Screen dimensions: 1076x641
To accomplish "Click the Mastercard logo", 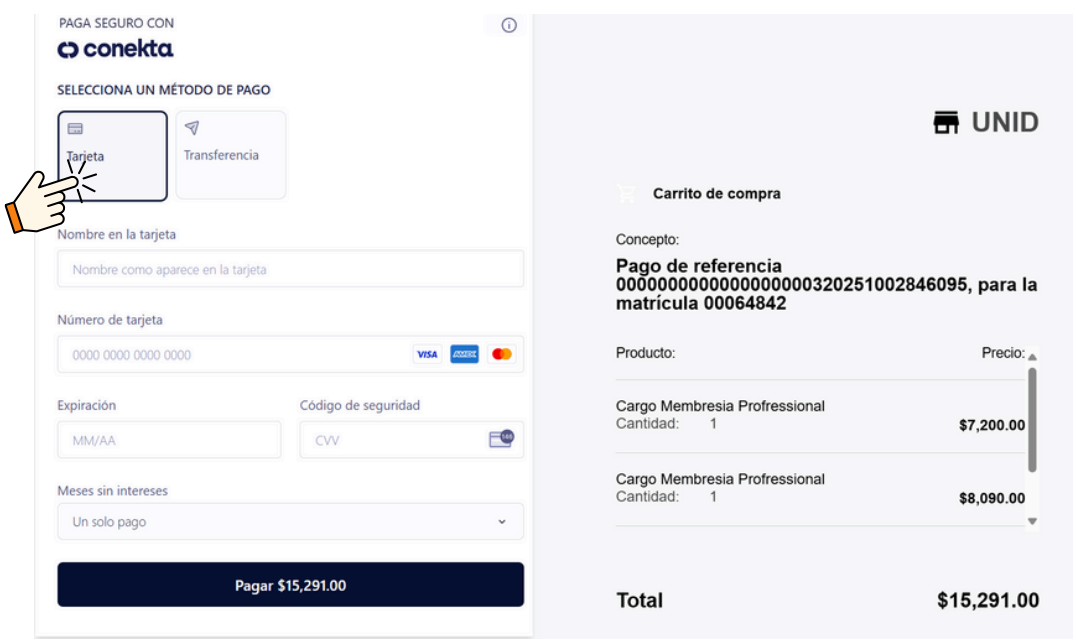I will click(502, 355).
